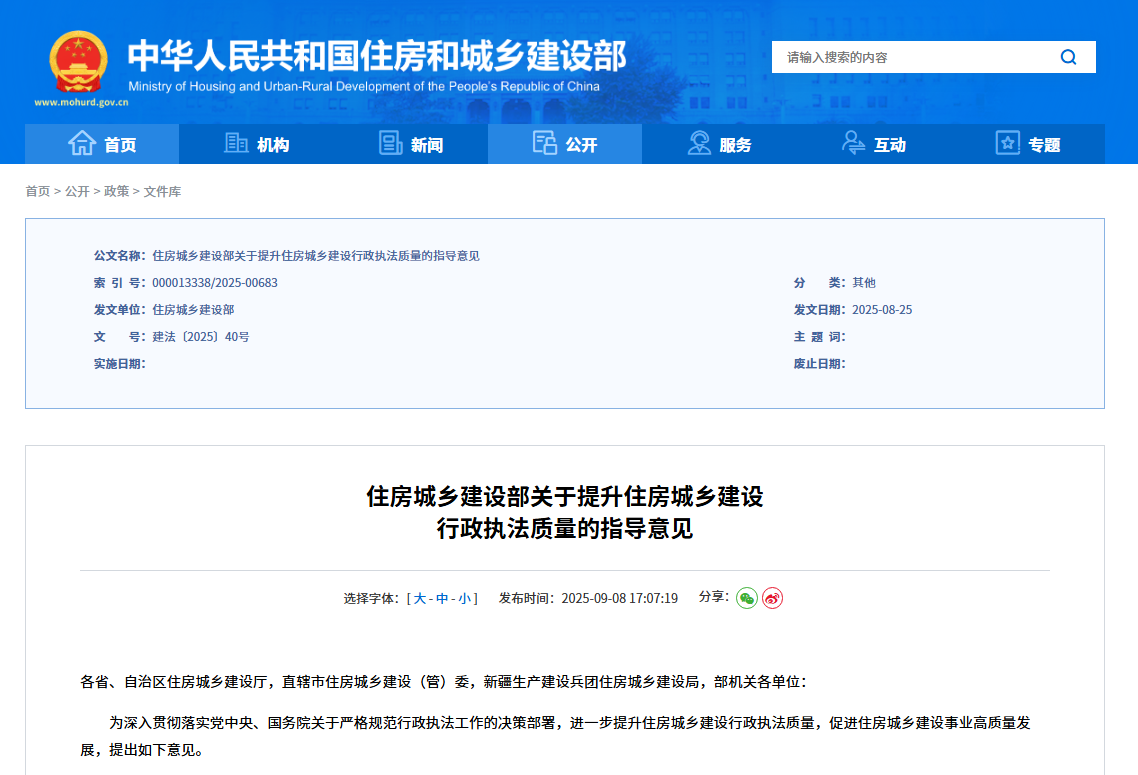Share article via Weibo icon
This screenshot has width=1138, height=775.
pos(772,598)
